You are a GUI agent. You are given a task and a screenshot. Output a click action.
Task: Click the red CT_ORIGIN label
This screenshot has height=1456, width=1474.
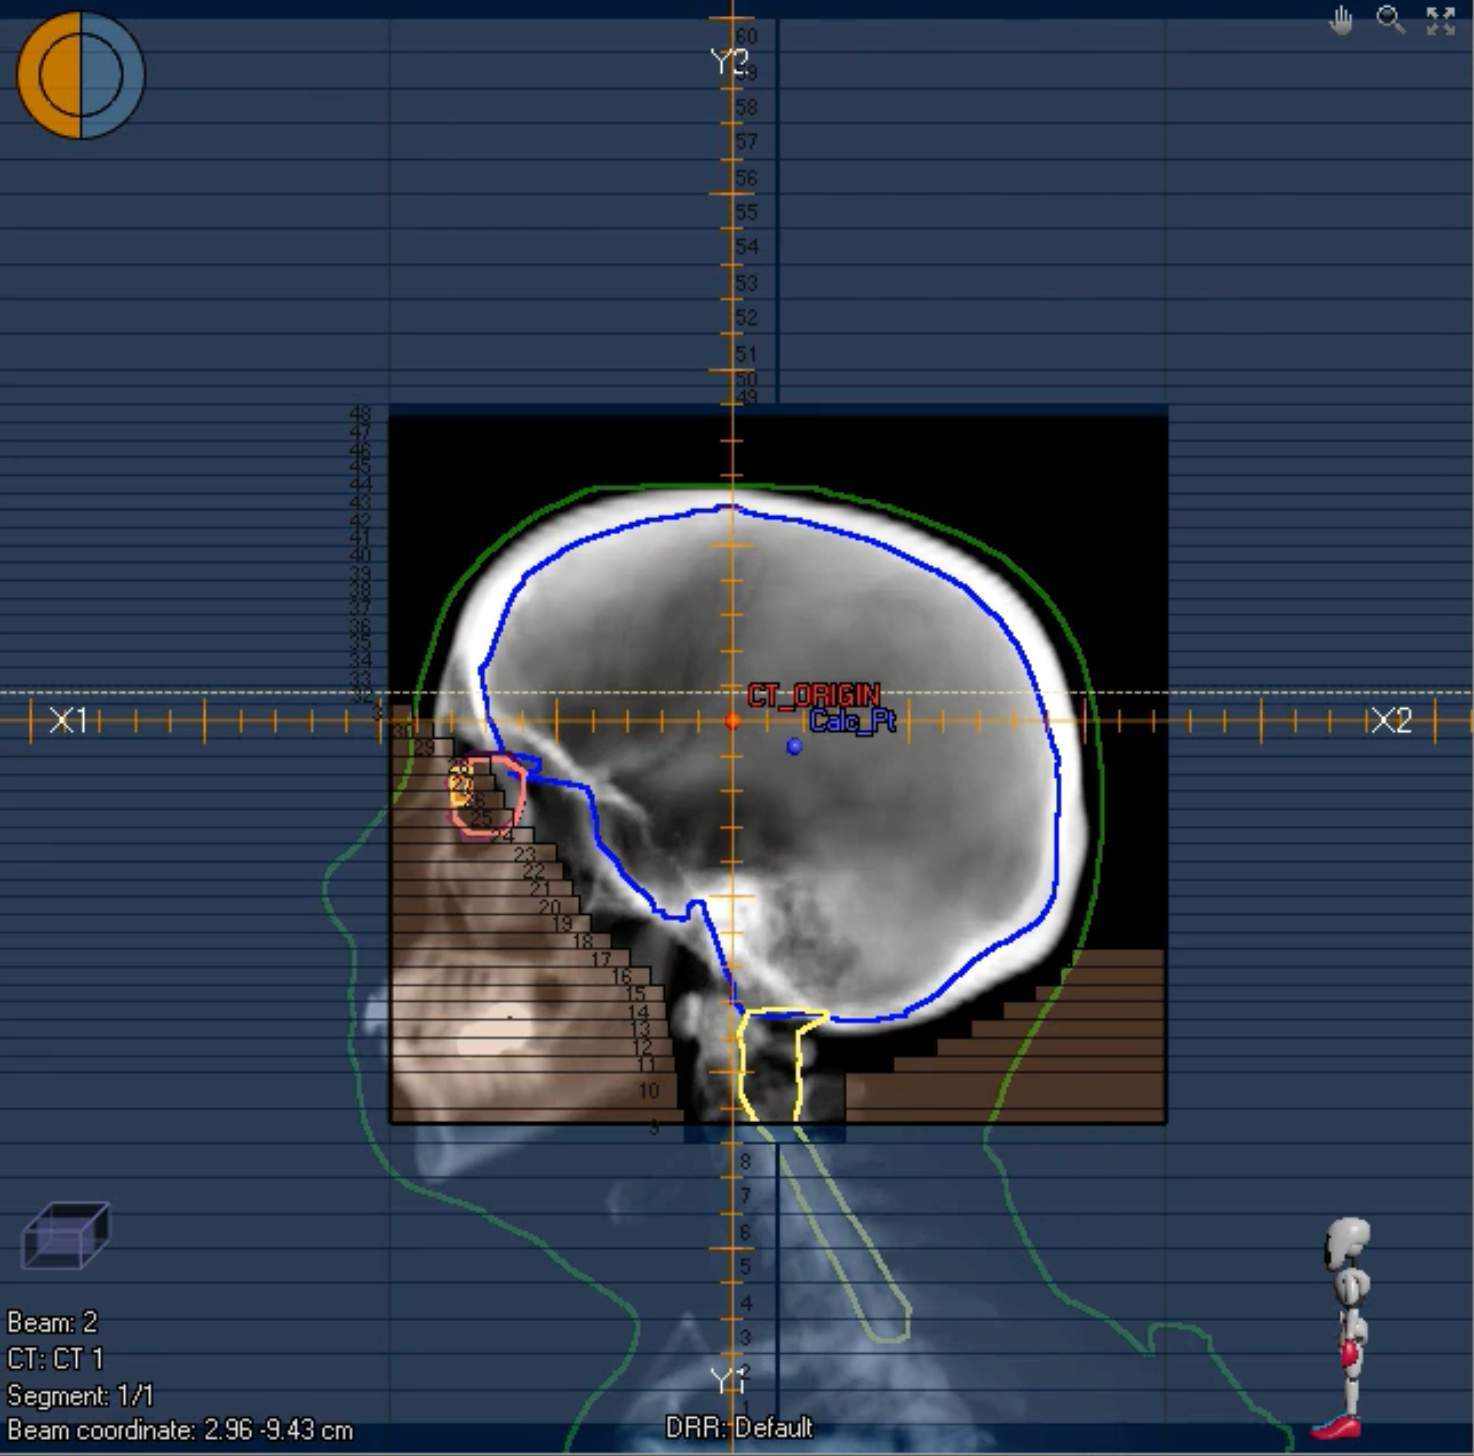(x=814, y=695)
